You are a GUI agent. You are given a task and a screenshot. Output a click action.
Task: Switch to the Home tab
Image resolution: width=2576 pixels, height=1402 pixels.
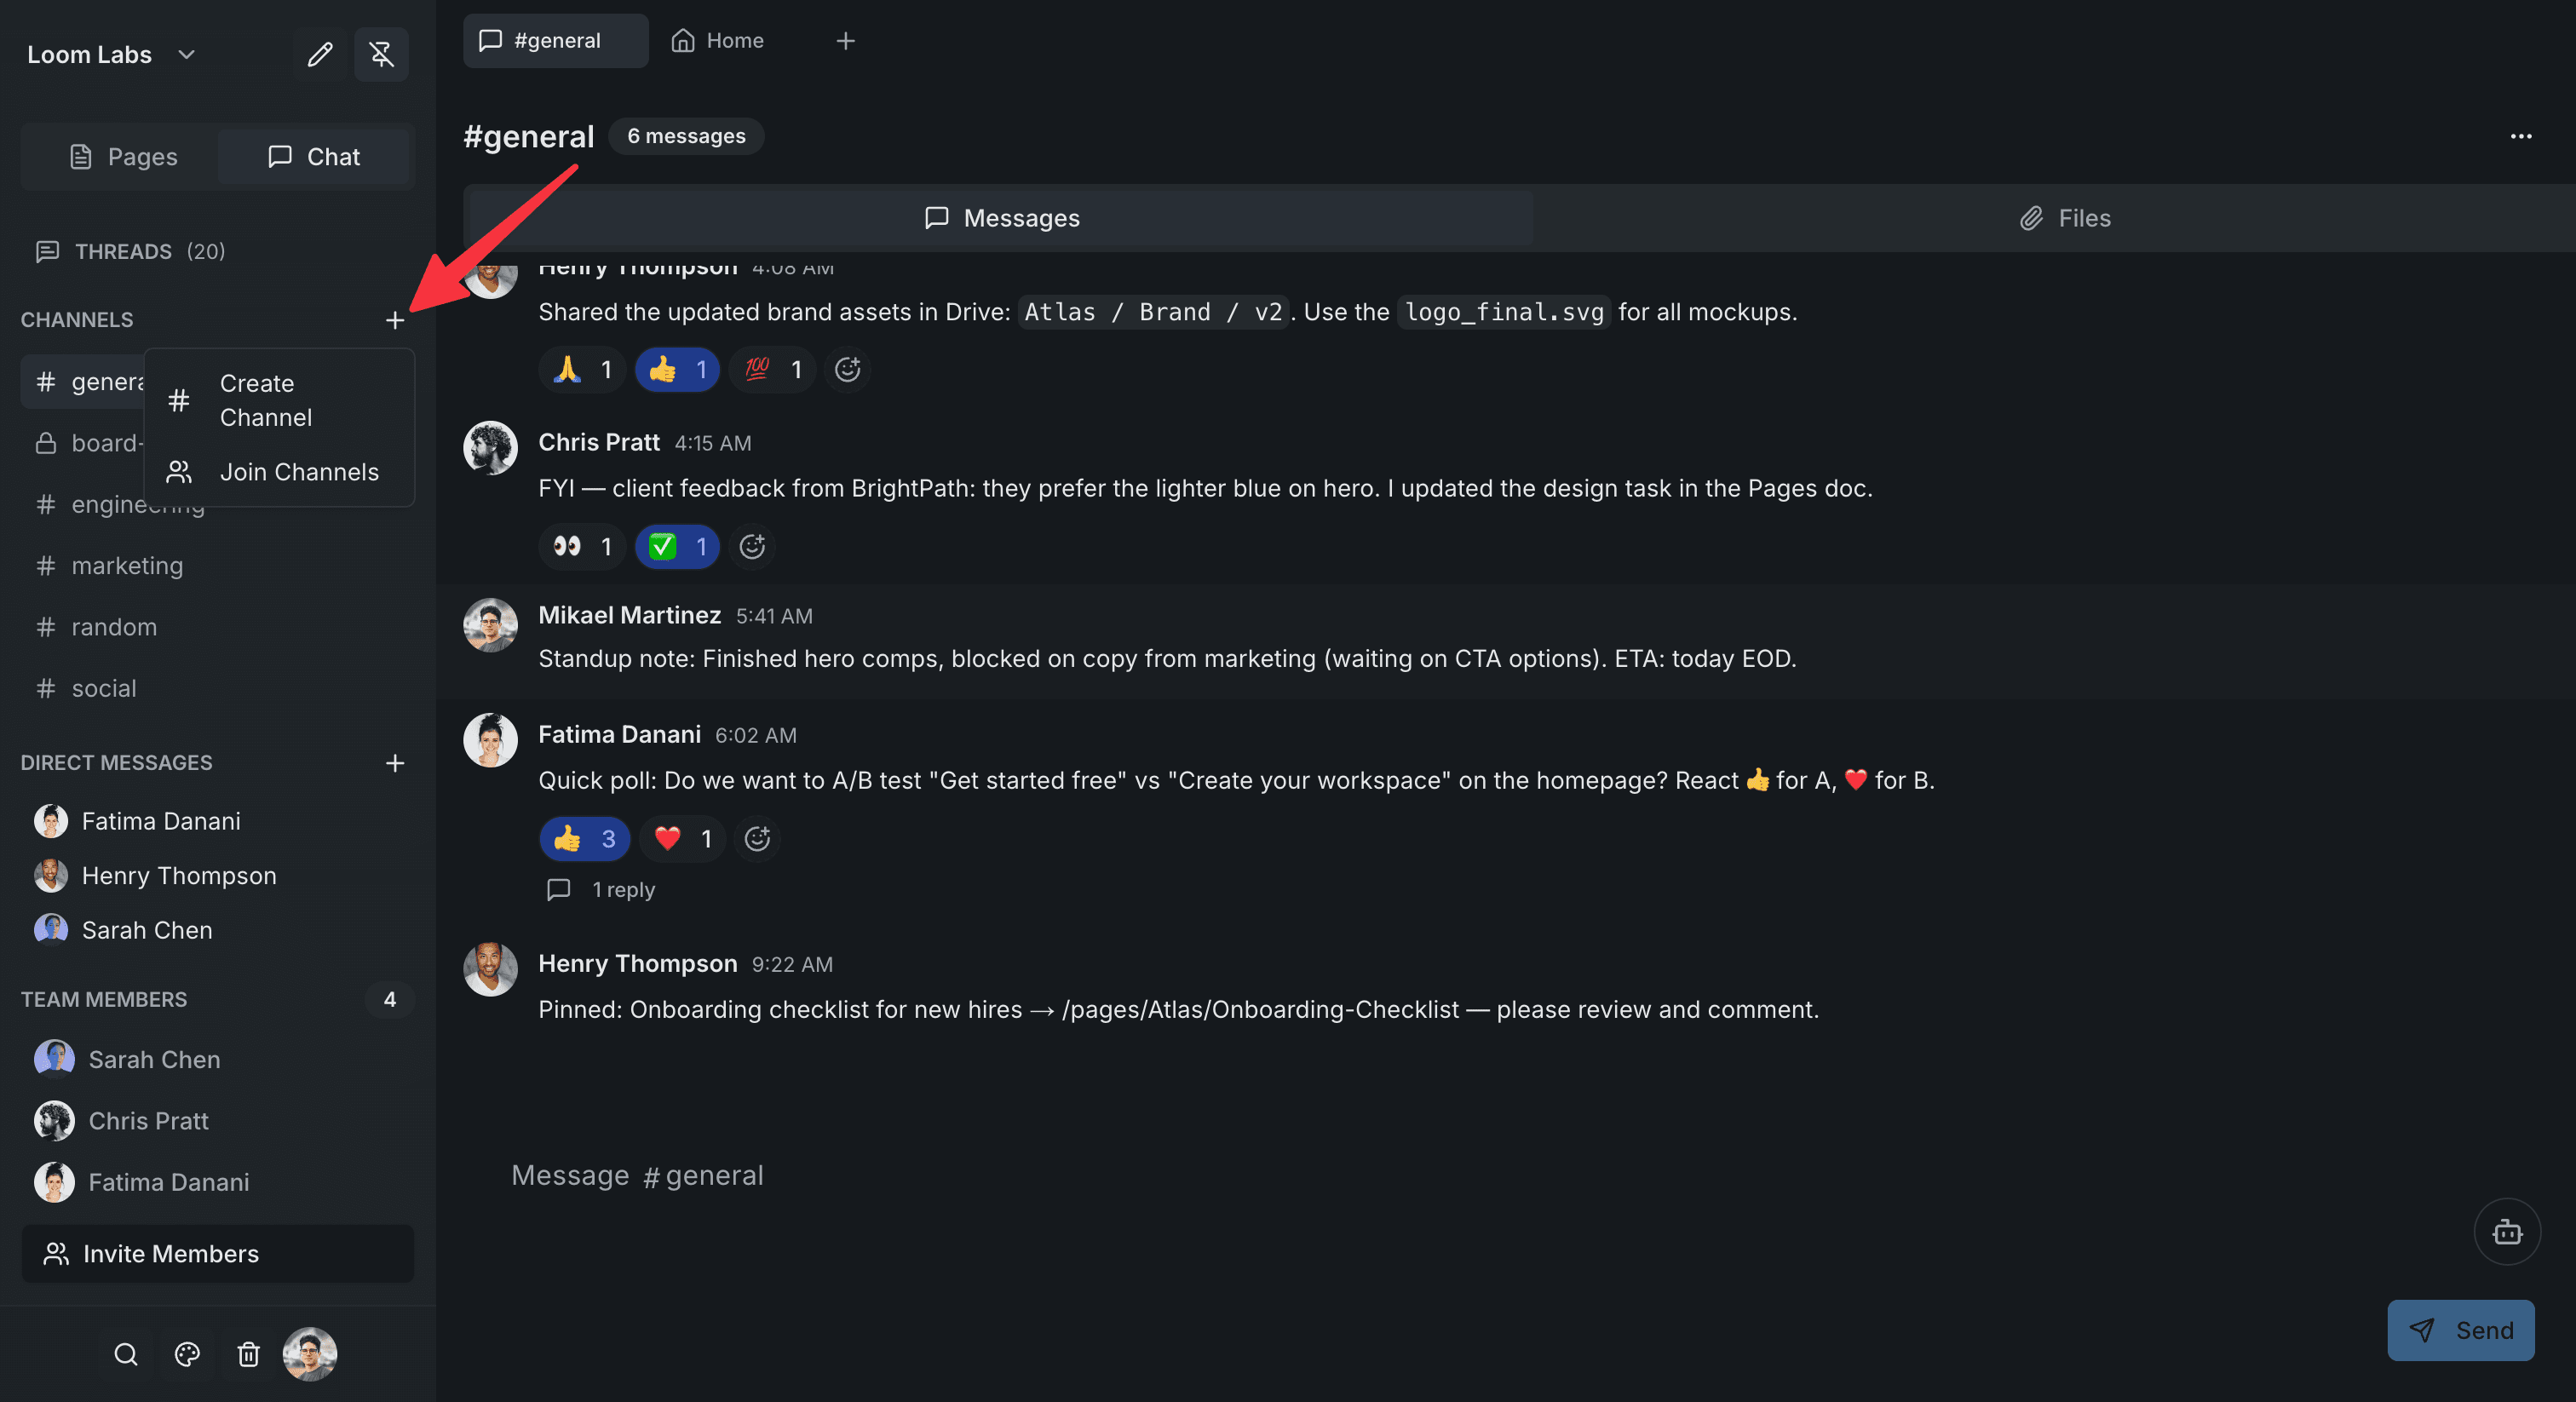coord(717,41)
